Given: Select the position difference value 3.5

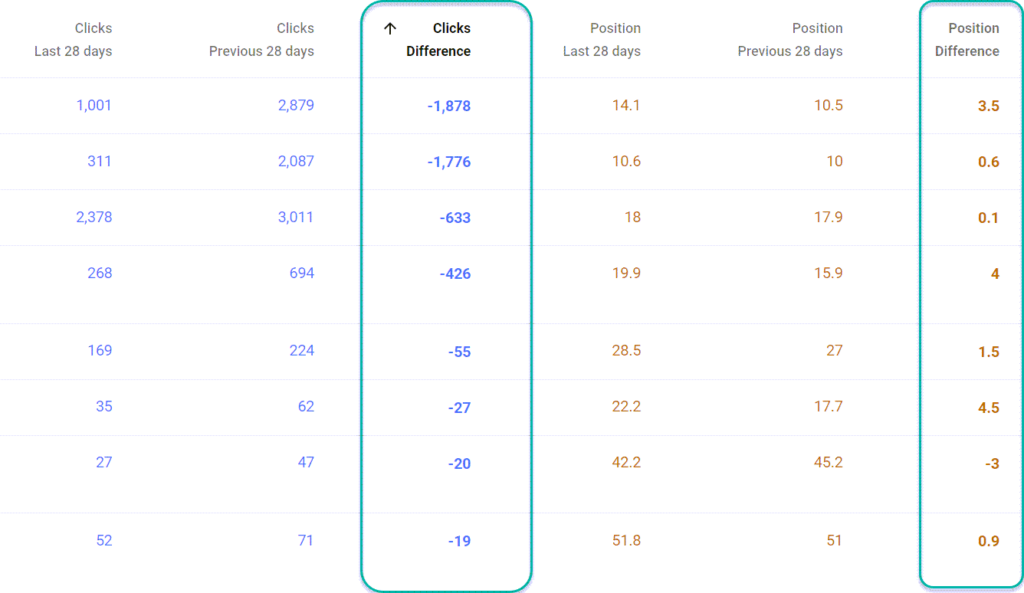Looking at the screenshot, I should [989, 106].
